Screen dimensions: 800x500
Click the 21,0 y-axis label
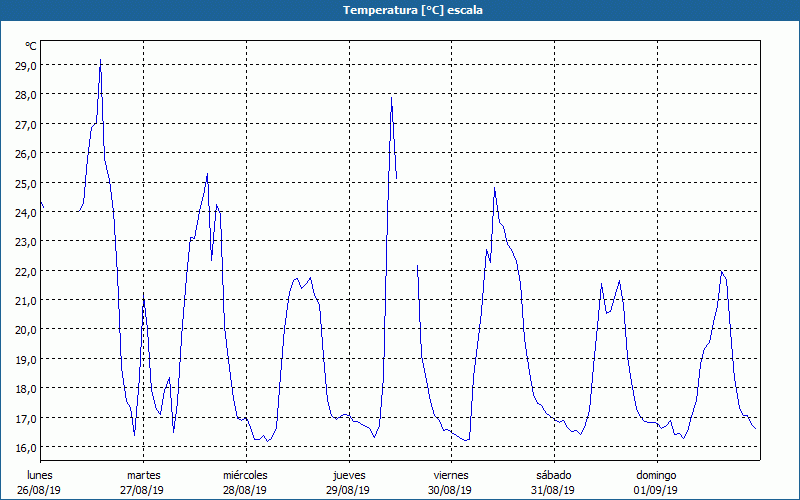tap(24, 301)
